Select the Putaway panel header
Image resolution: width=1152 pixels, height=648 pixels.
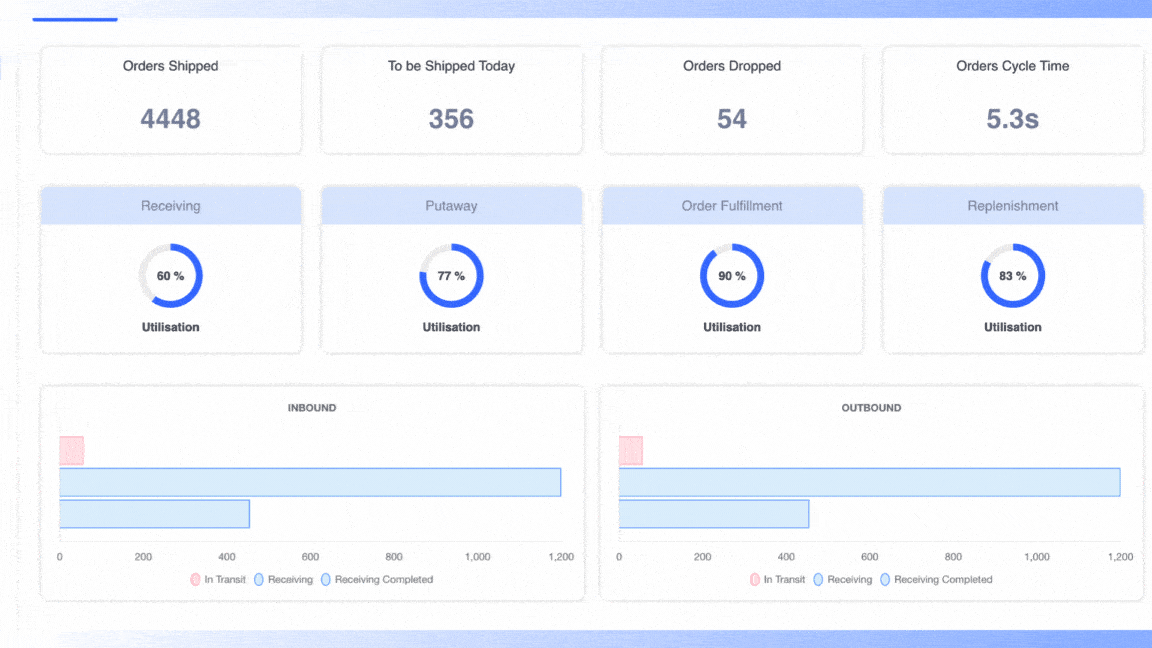(451, 206)
